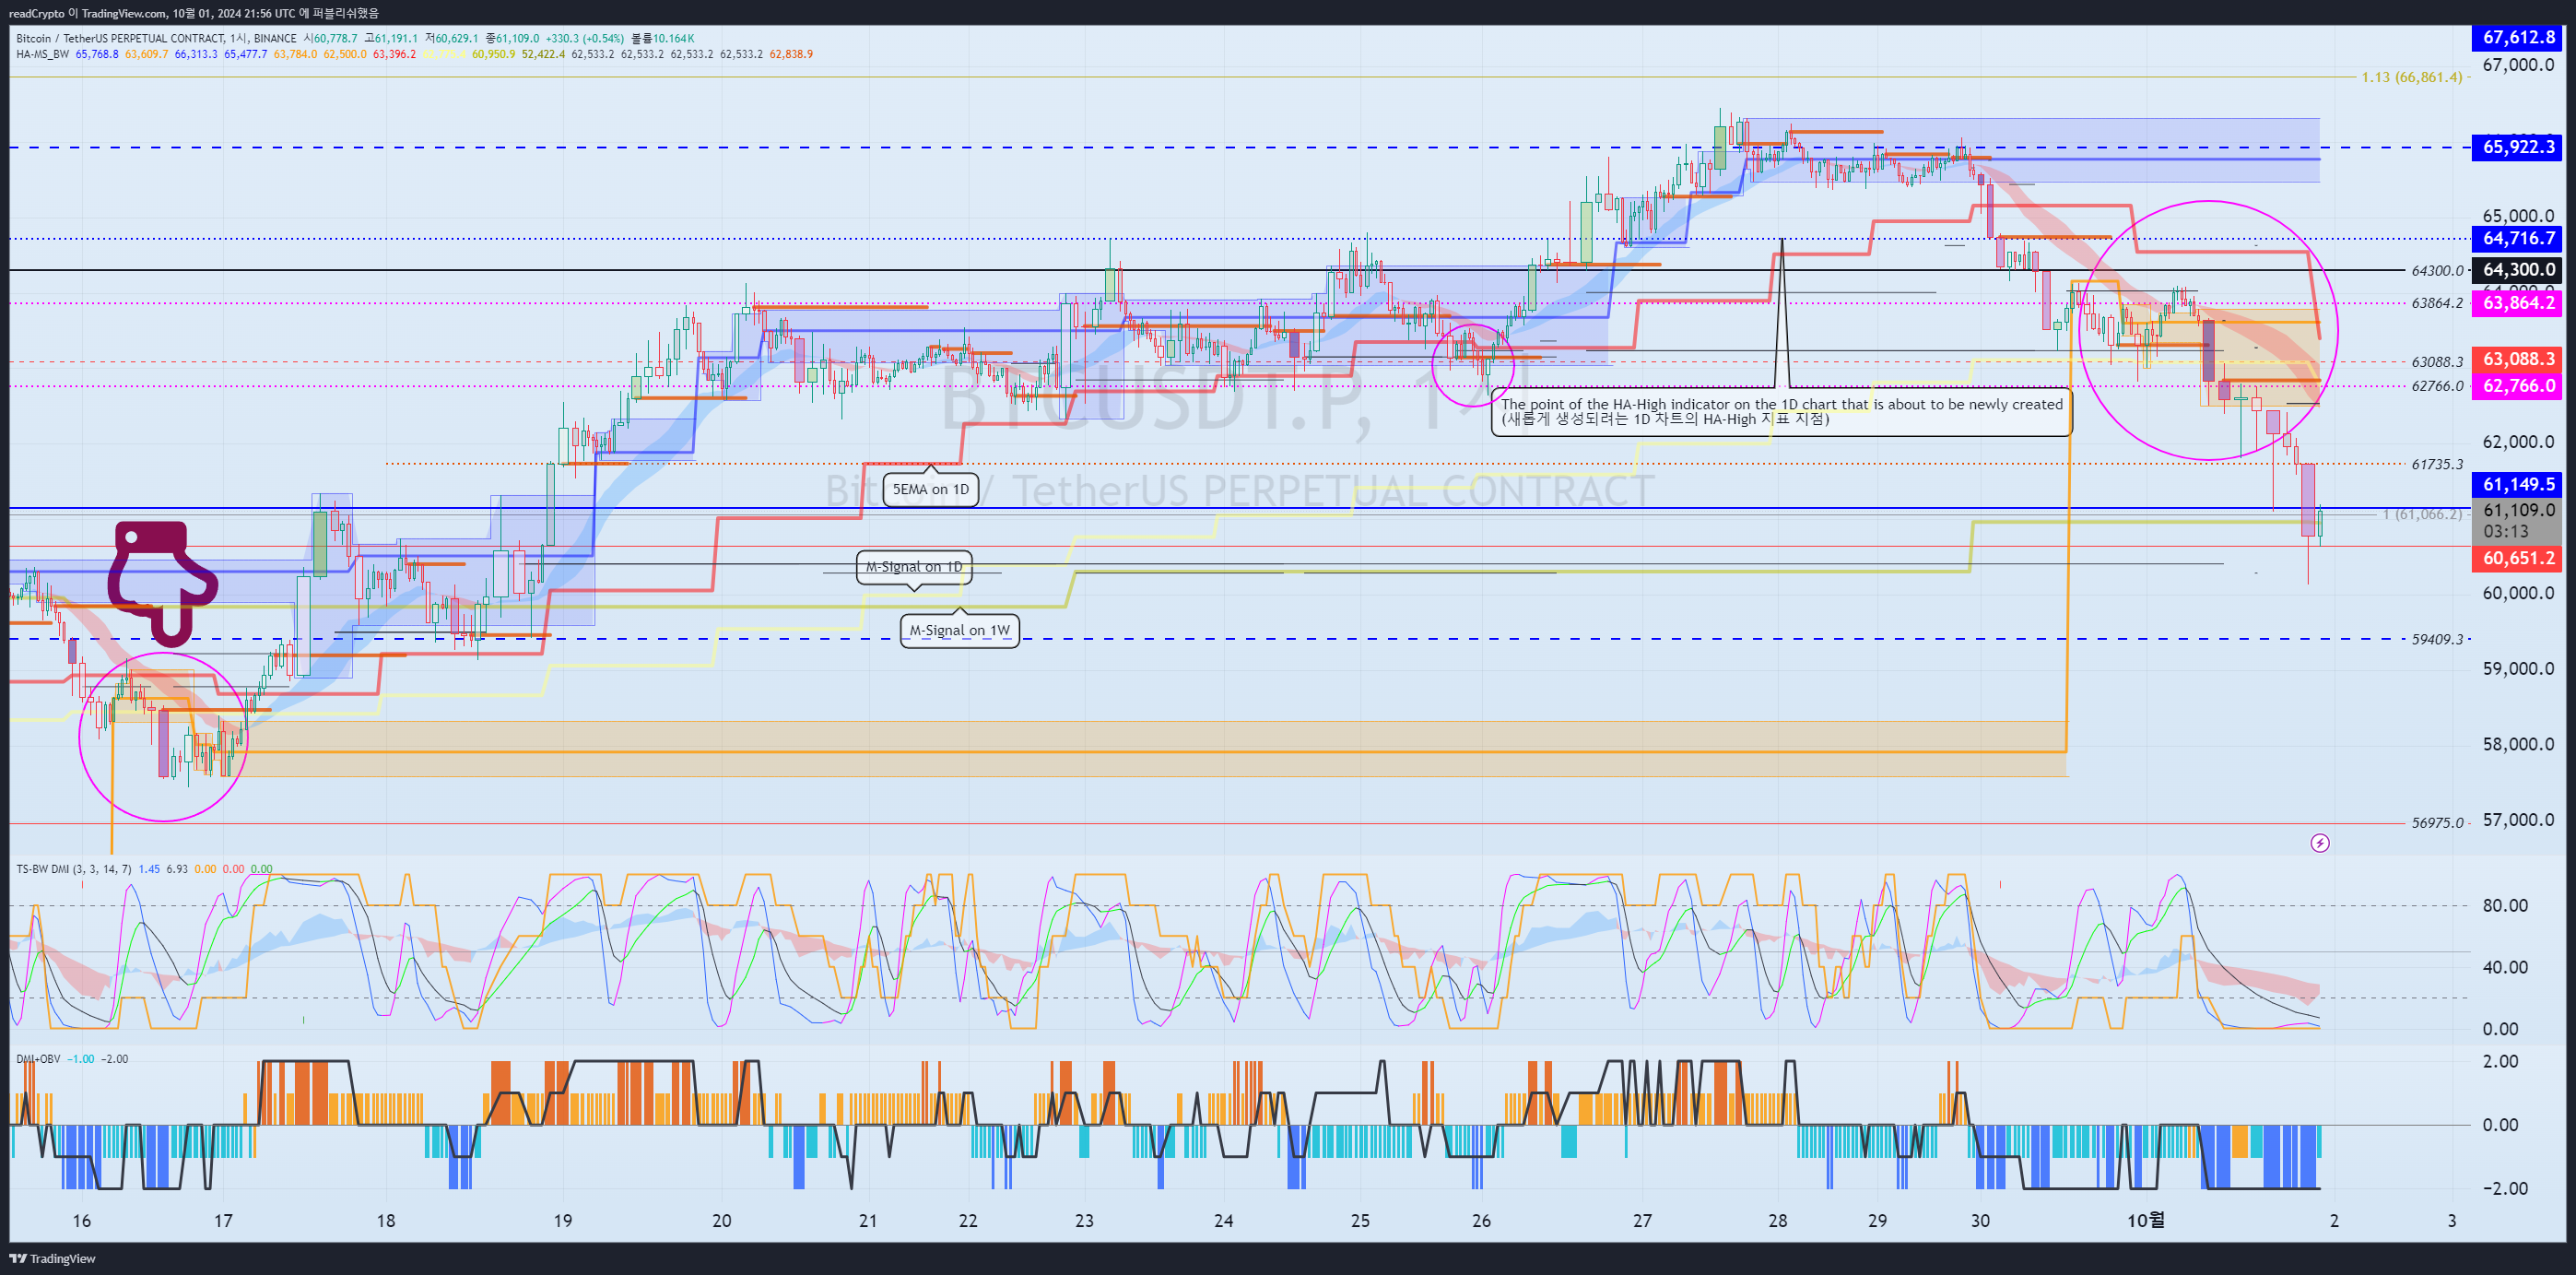Image resolution: width=2576 pixels, height=1275 pixels.
Task: Click the 59409.3 horizontal line label
Action: pos(2437,639)
